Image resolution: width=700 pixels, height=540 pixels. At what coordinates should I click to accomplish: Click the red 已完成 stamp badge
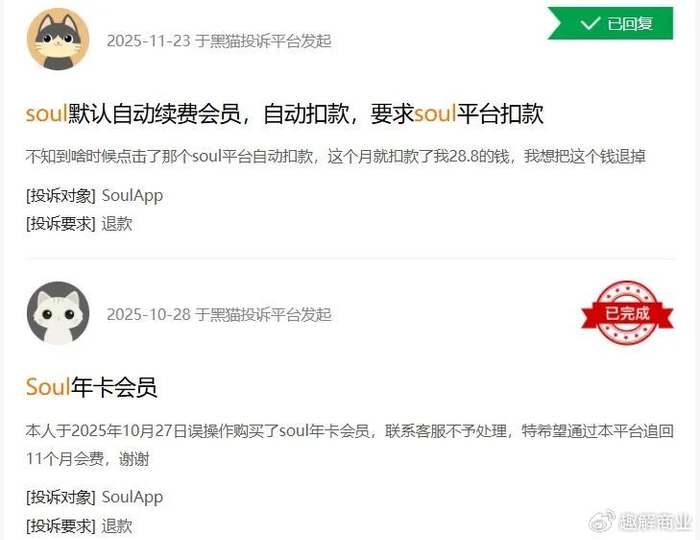[x=627, y=313]
